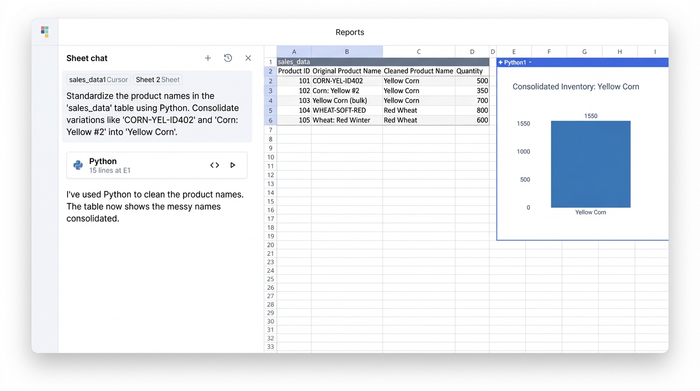
Task: Select column A header
Action: coord(294,52)
